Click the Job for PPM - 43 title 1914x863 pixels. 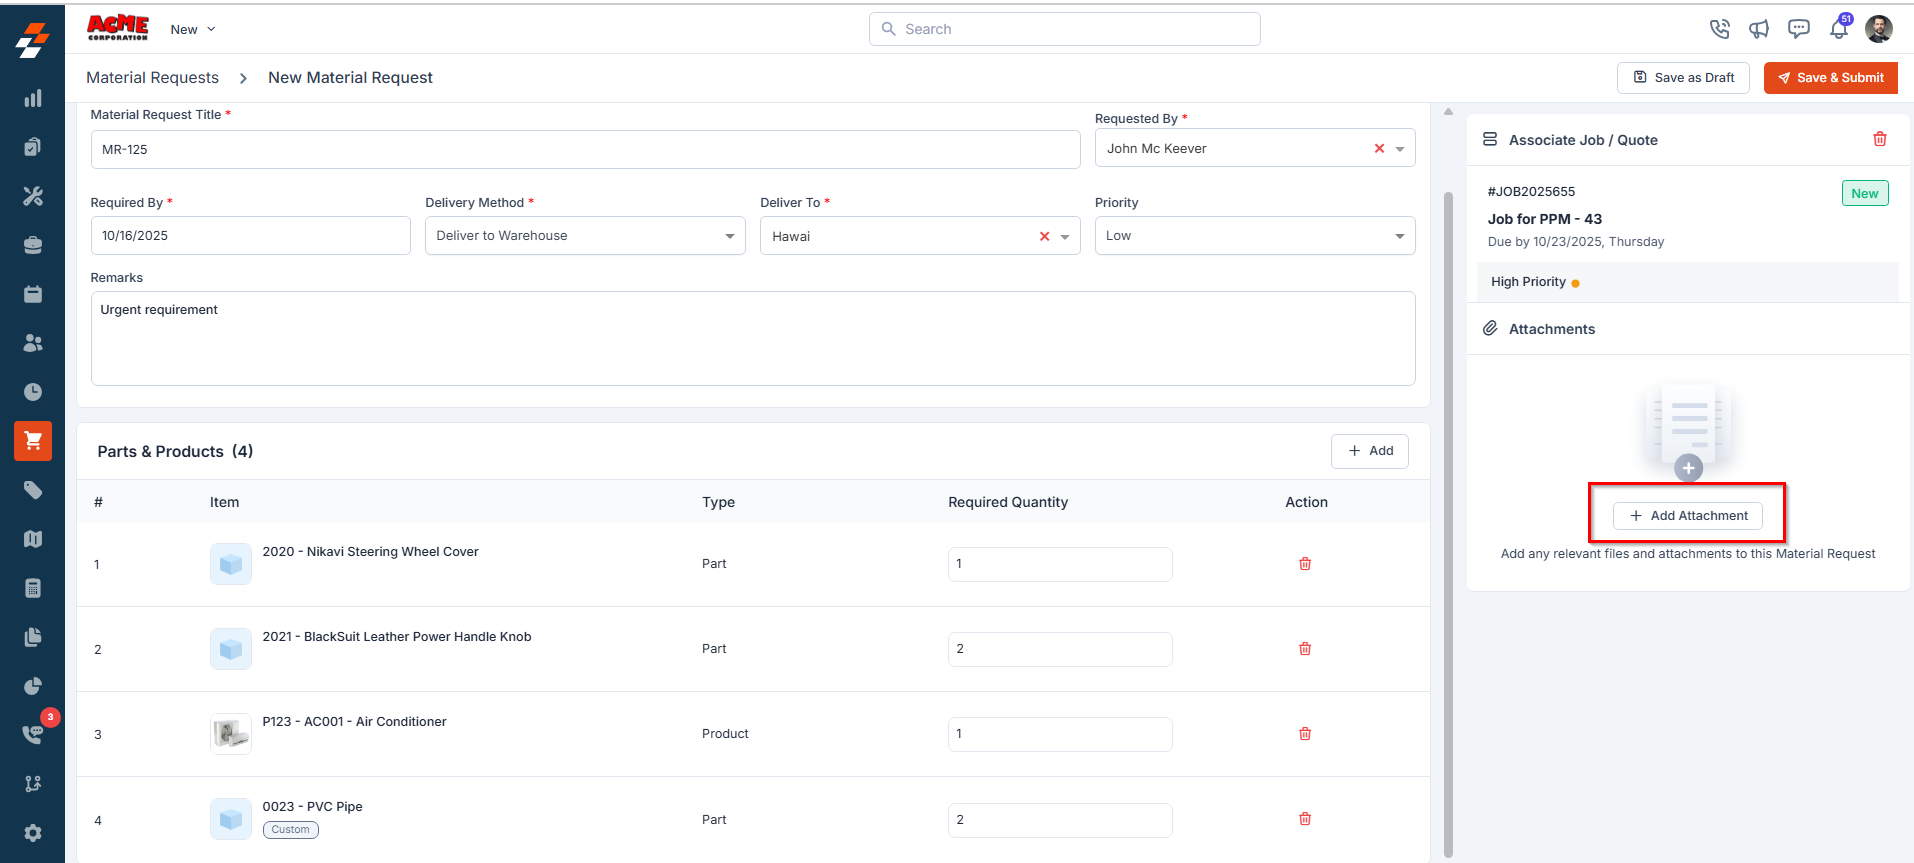1545,219
